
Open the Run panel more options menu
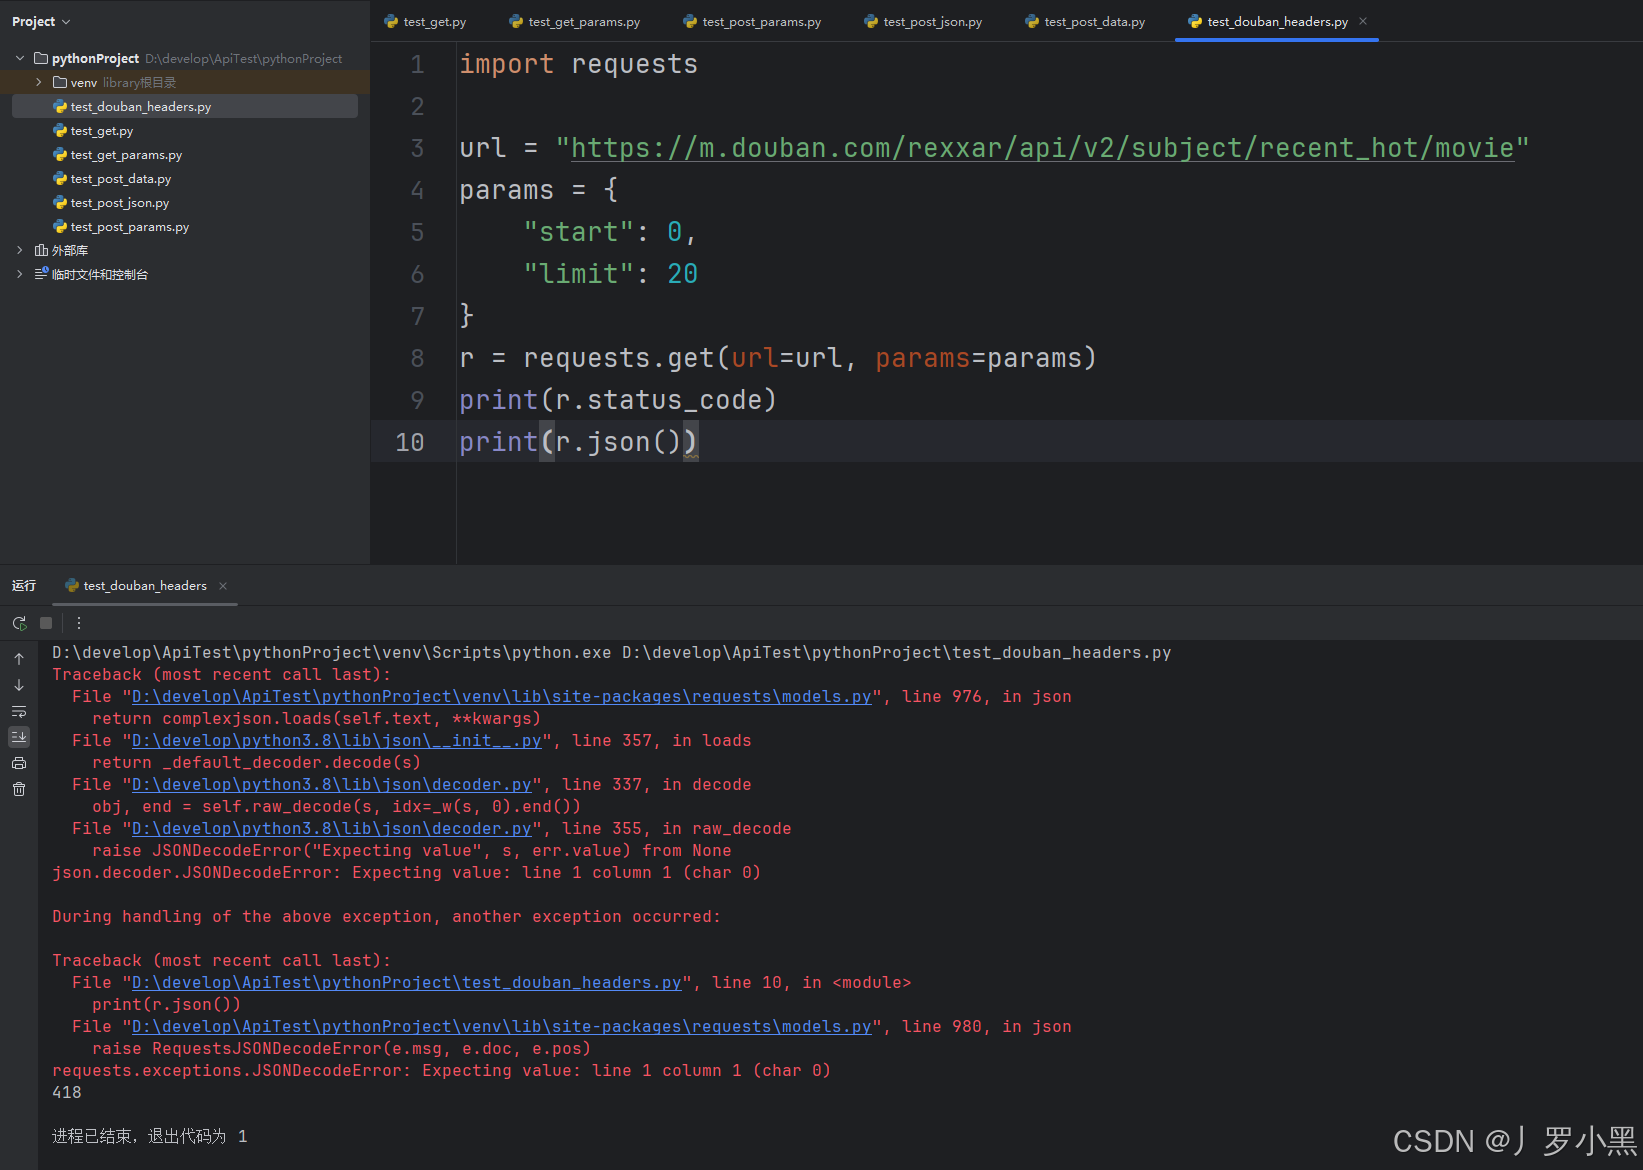(79, 623)
